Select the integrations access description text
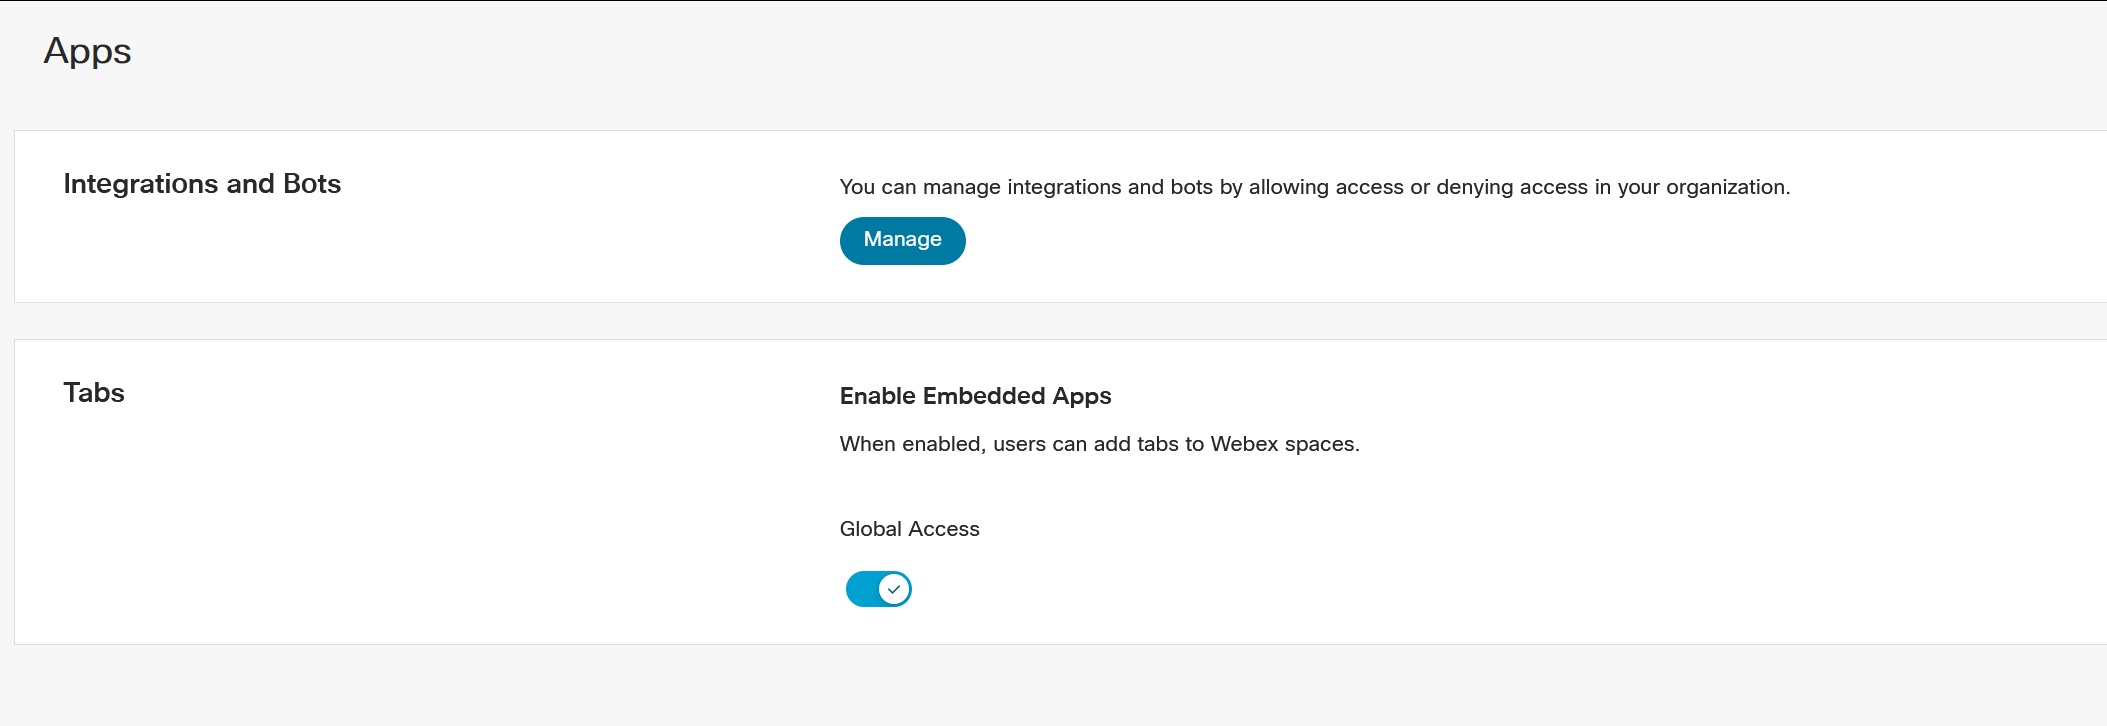 (x=1314, y=186)
